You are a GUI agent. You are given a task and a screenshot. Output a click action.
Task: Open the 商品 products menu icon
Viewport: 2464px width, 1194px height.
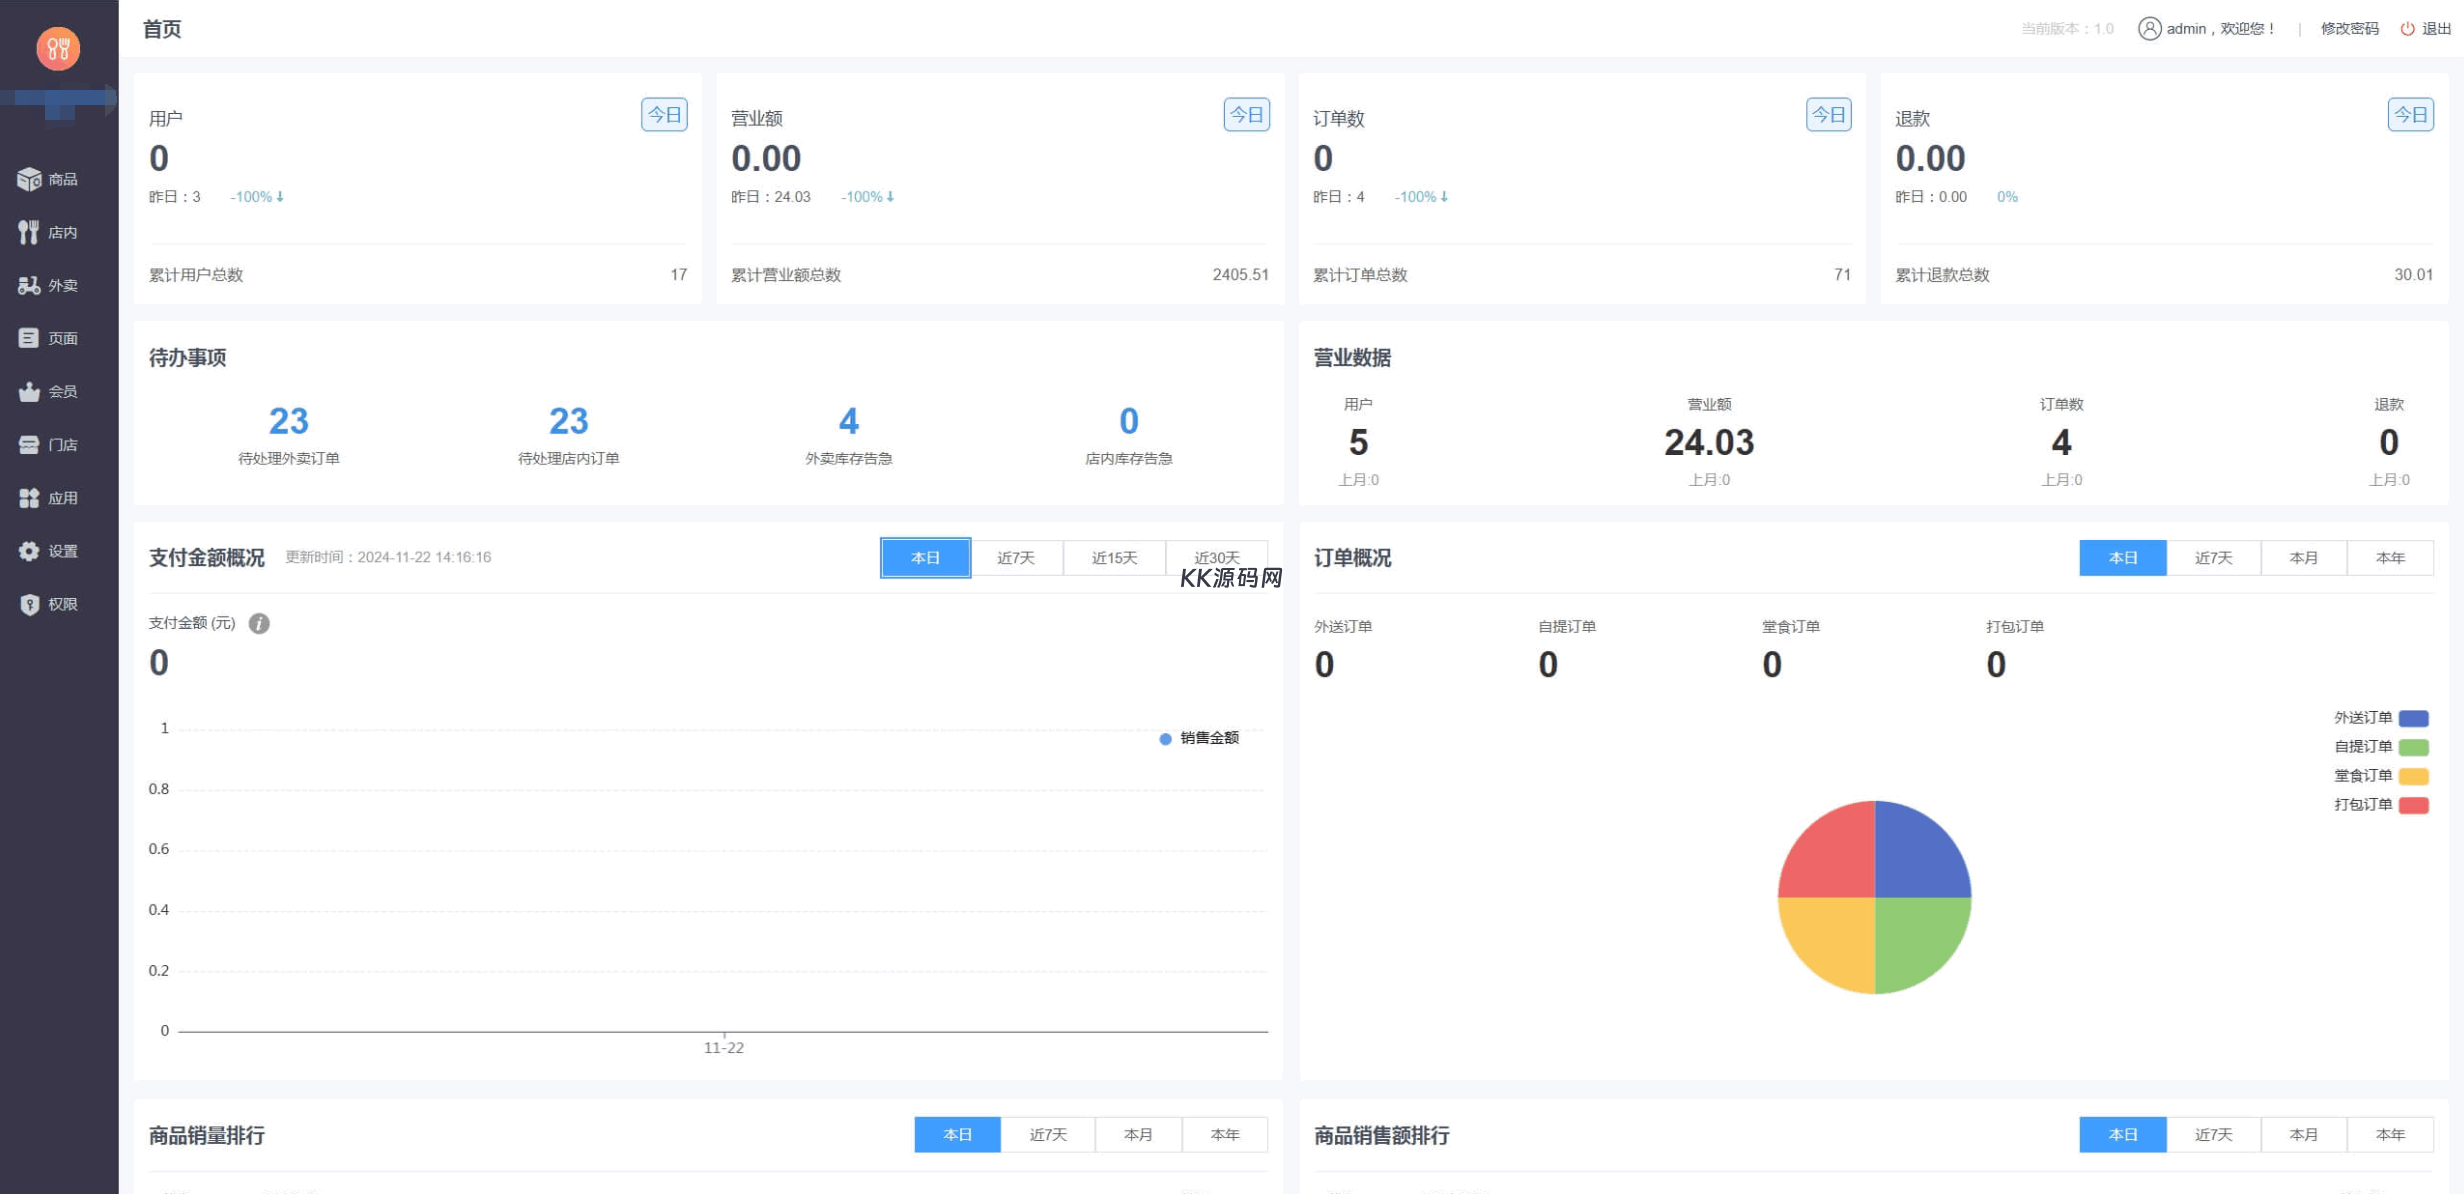coord(29,179)
